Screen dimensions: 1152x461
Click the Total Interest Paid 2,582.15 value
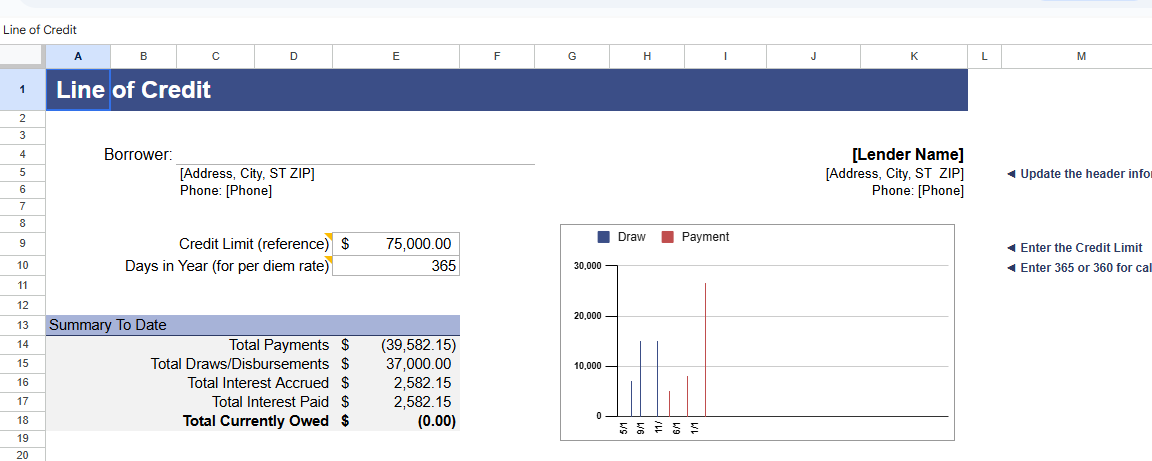pyautogui.click(x=422, y=402)
